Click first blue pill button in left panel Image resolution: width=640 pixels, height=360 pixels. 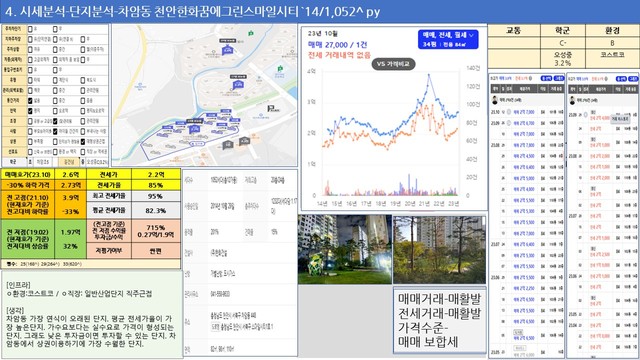coord(546,78)
